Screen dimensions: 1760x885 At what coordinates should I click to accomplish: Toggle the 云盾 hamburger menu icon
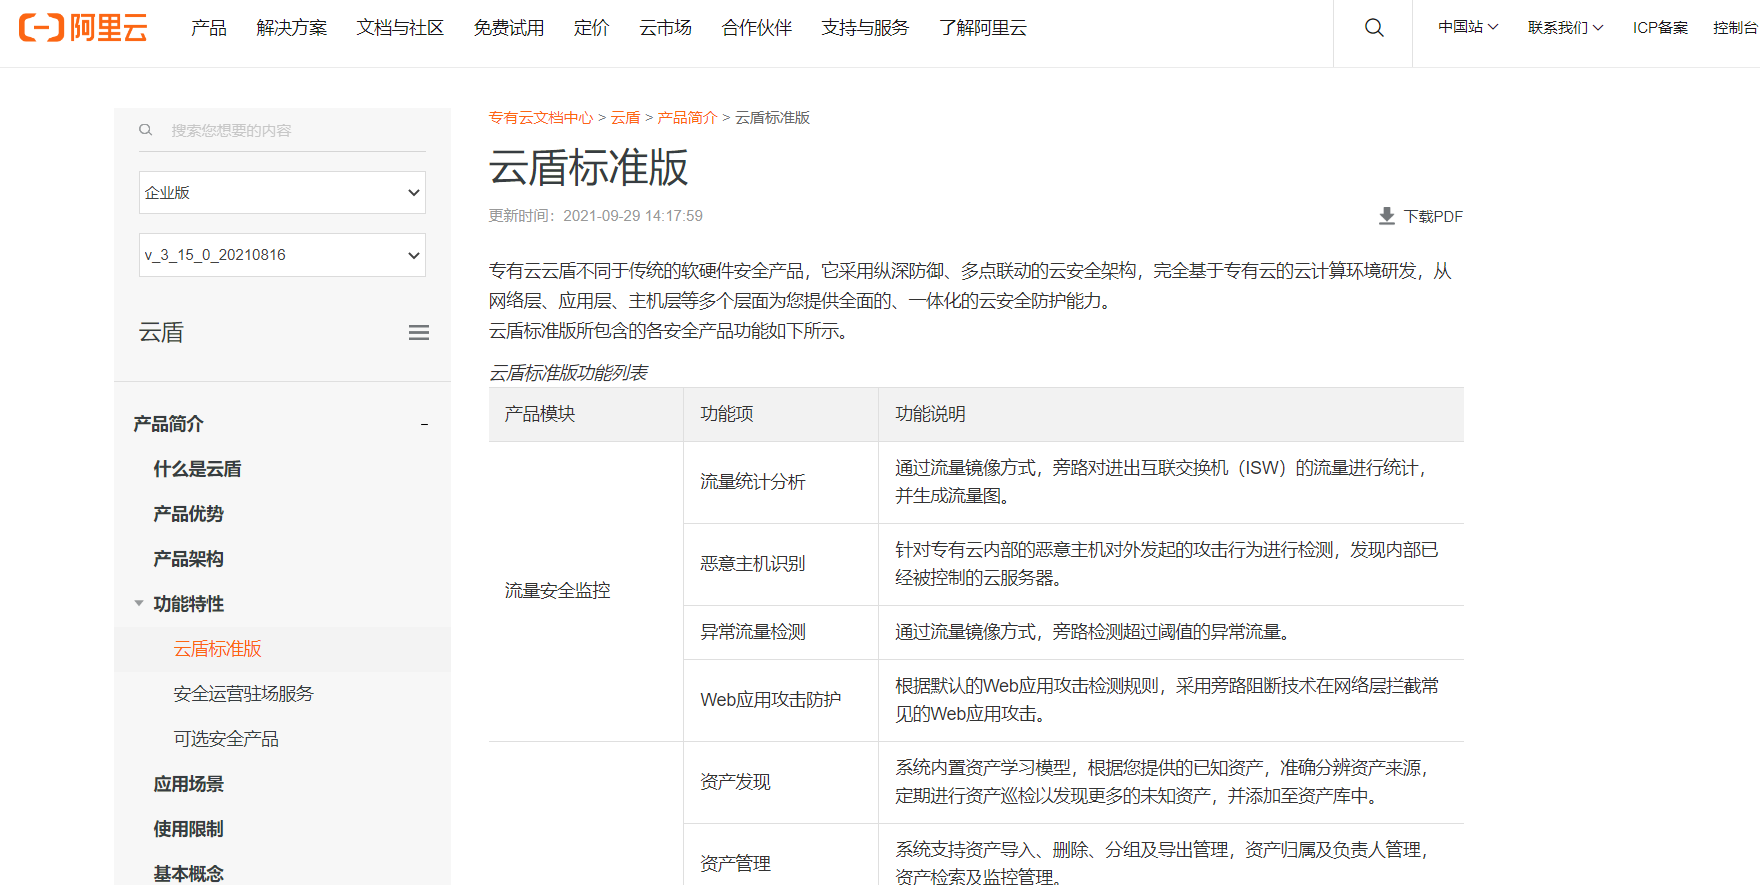click(x=419, y=333)
